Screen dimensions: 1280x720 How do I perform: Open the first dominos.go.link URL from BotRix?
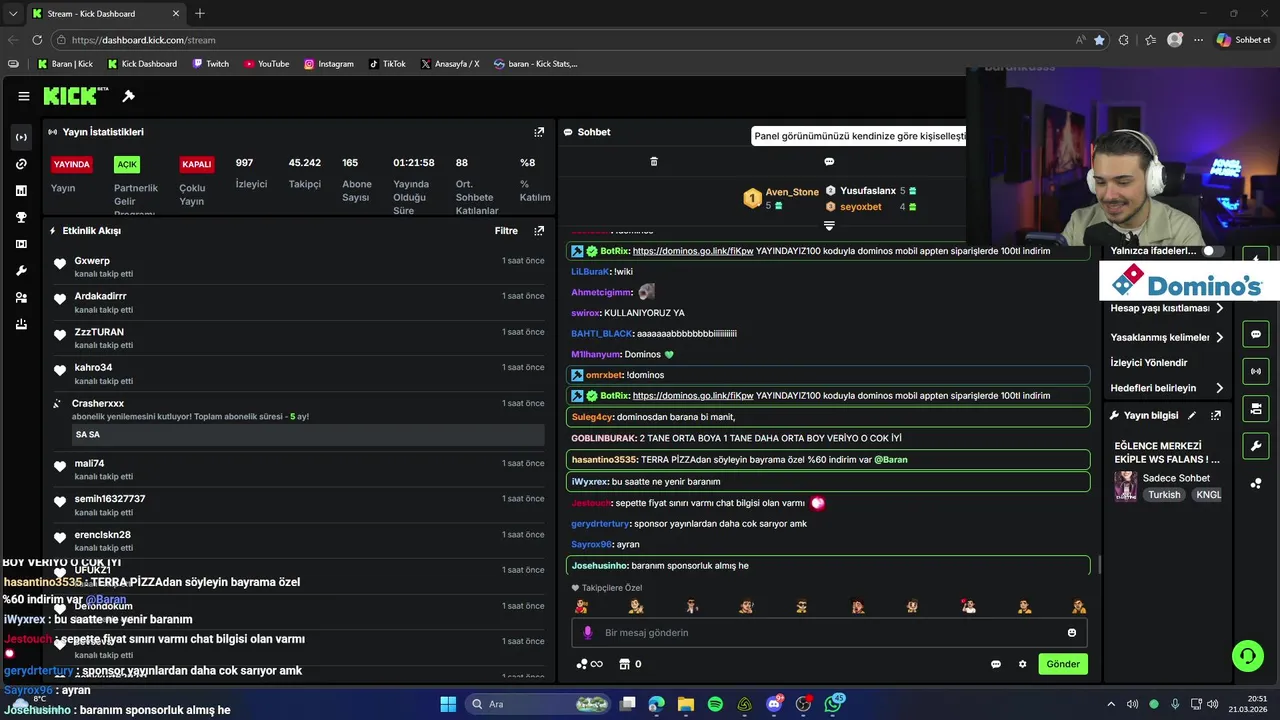coord(693,251)
